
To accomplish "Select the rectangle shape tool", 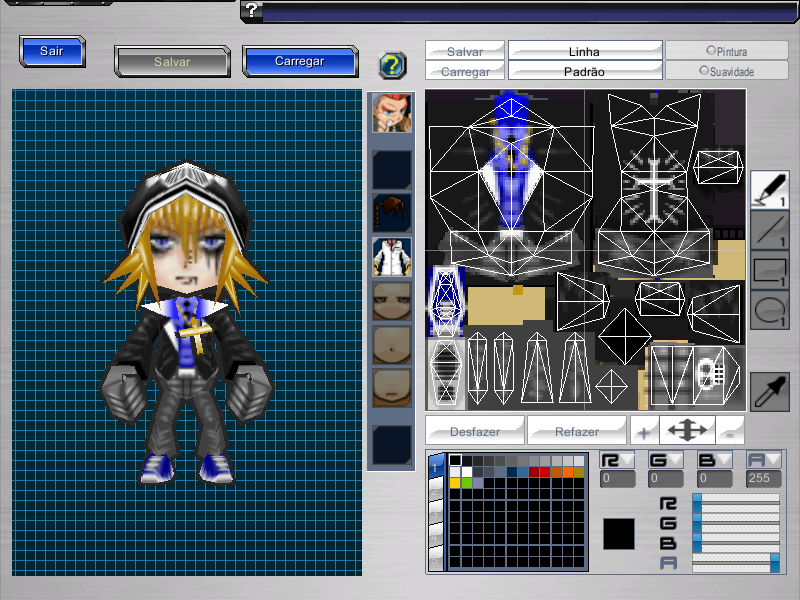I will click(769, 270).
